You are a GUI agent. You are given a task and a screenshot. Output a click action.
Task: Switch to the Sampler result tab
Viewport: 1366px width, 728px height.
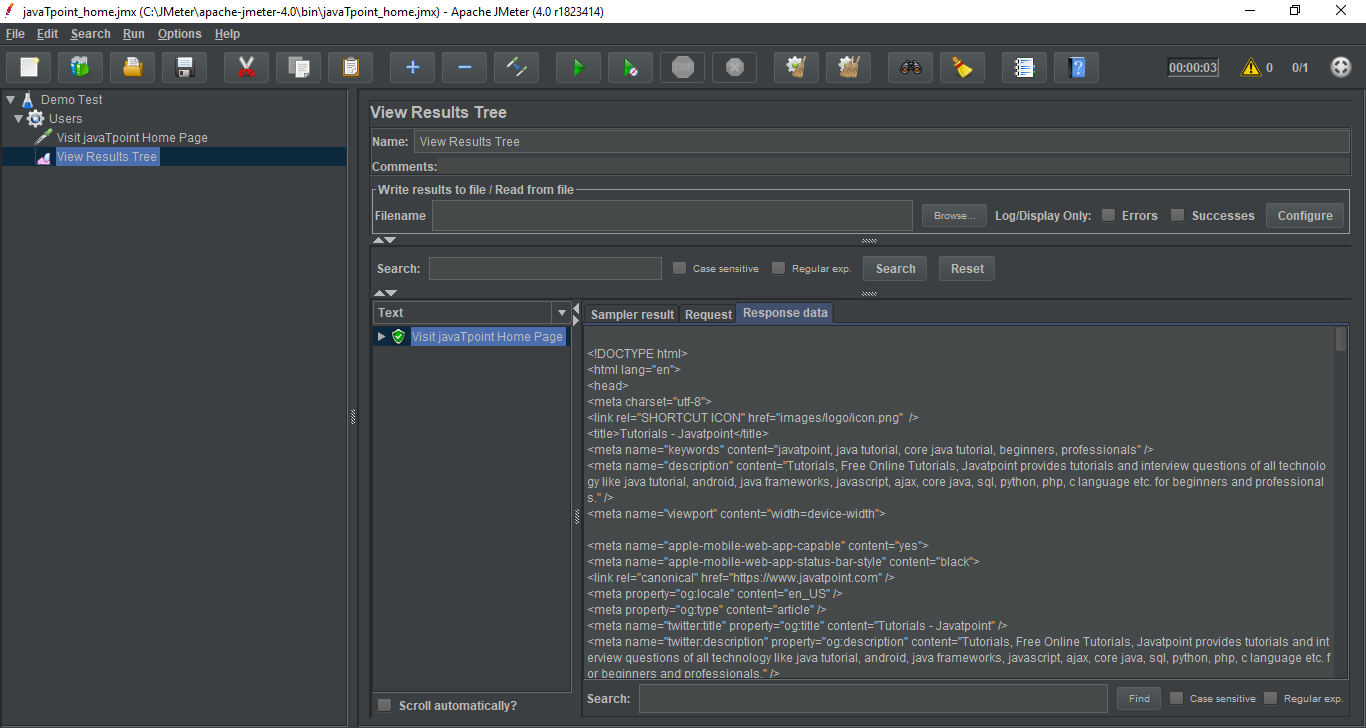[x=632, y=314]
